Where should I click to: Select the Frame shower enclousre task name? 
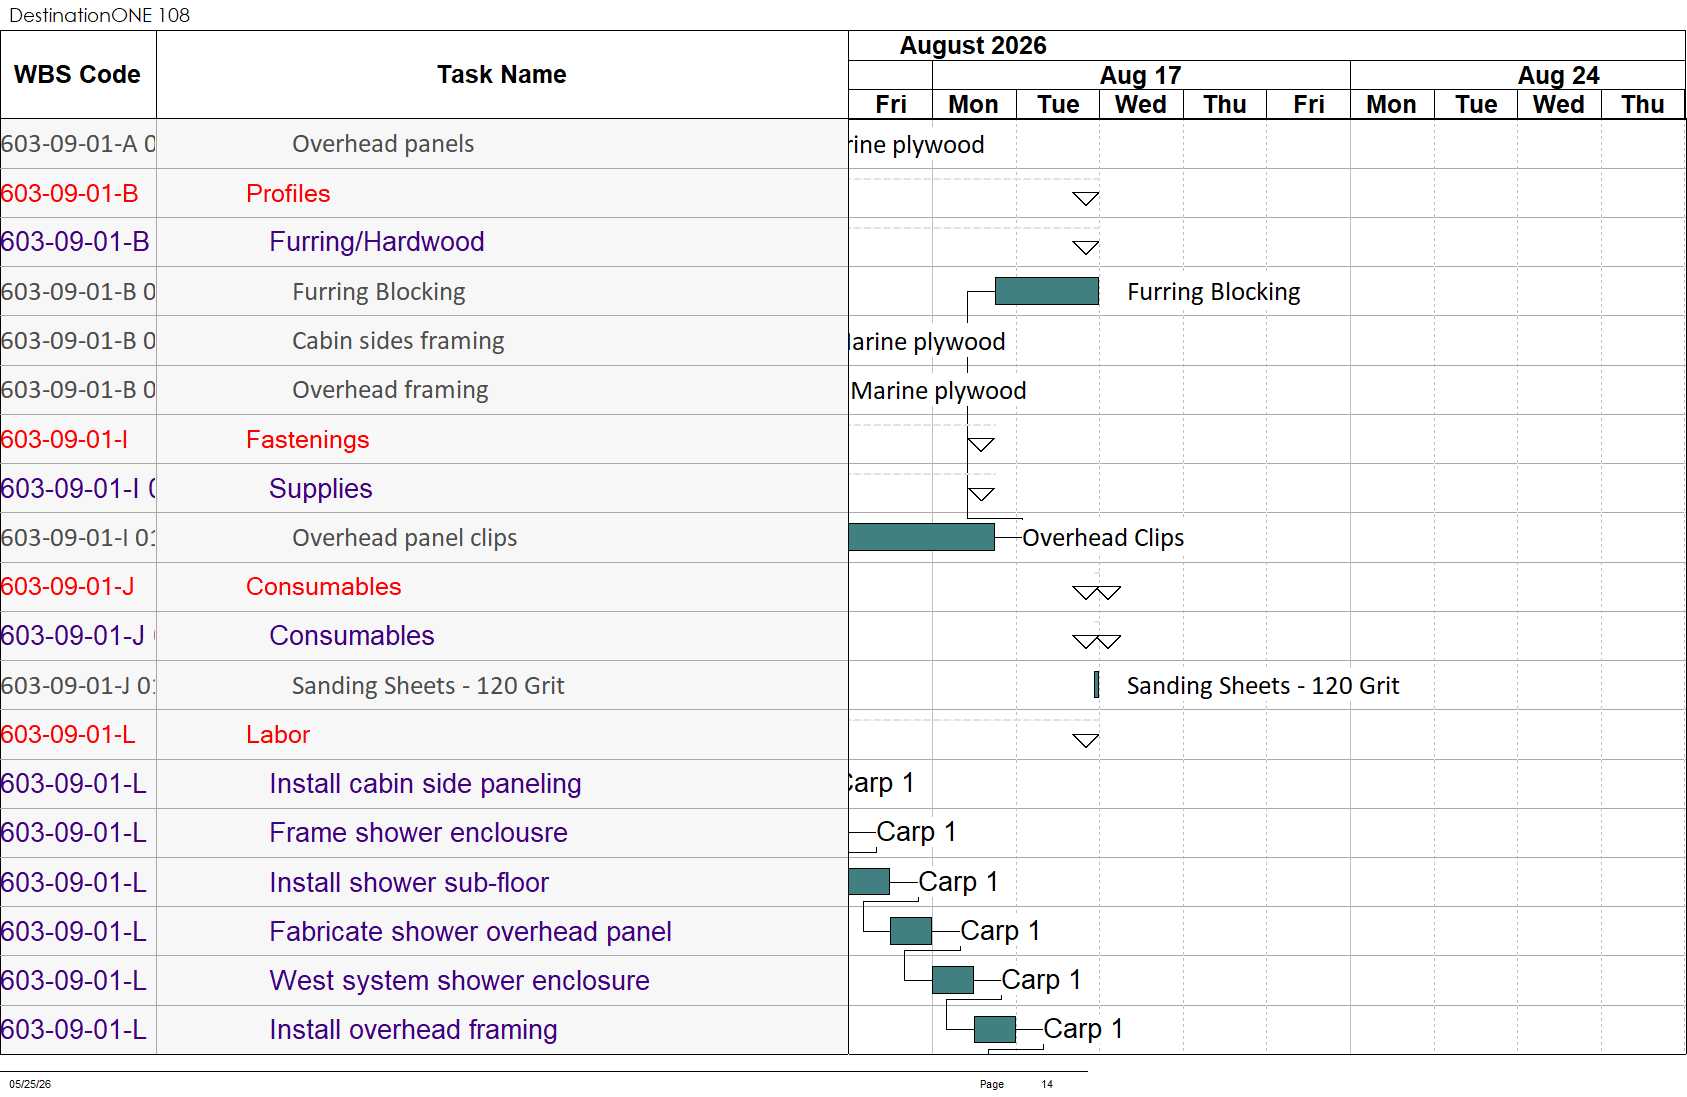coord(418,833)
